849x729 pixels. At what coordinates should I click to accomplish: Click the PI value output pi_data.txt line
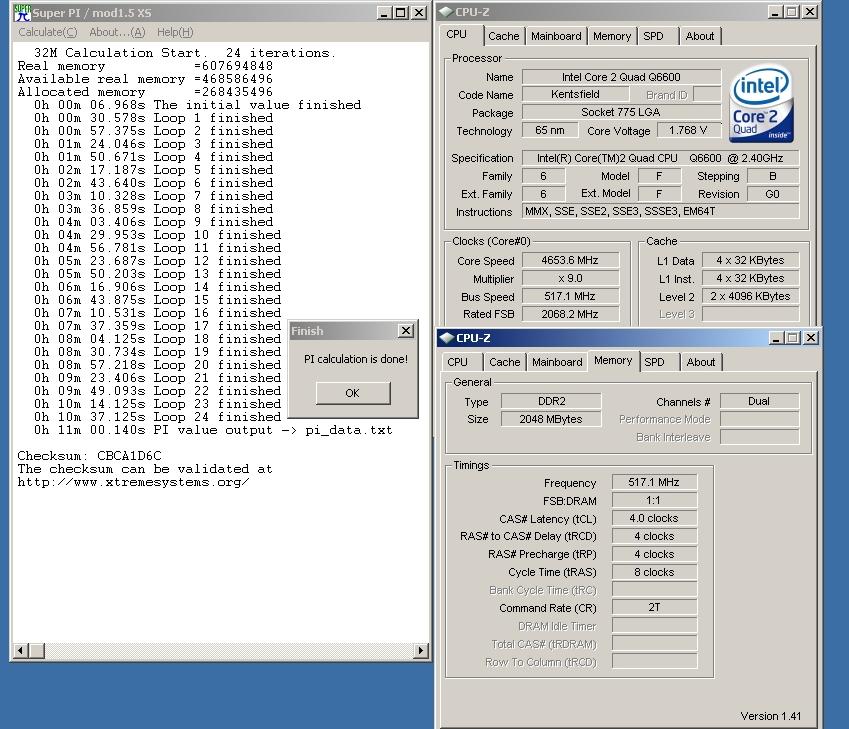213,430
